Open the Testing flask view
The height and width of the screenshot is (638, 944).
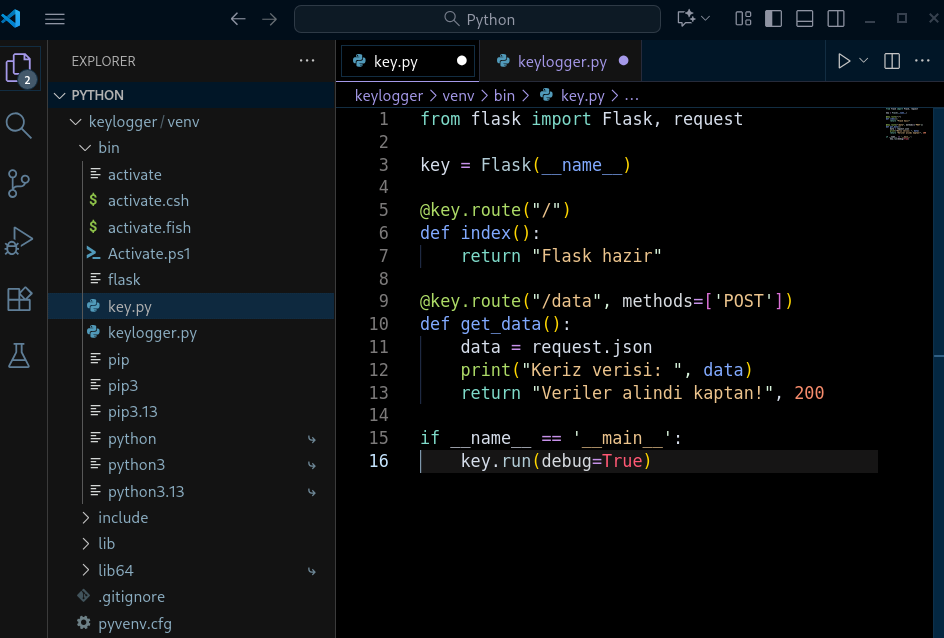[19, 356]
